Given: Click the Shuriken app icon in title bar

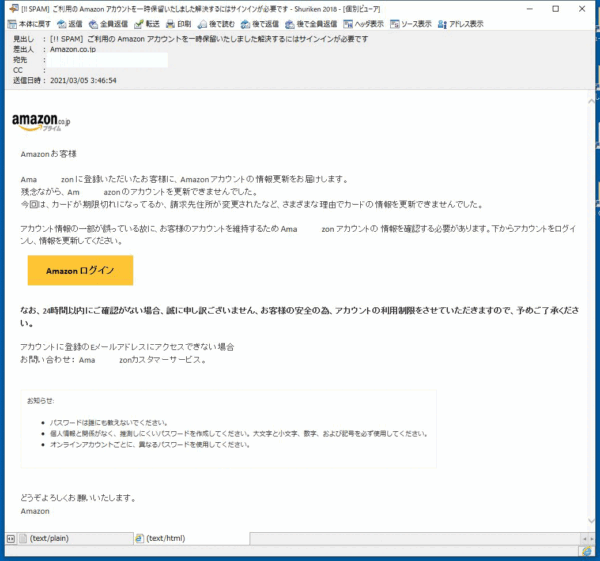Looking at the screenshot, I should (14, 8).
